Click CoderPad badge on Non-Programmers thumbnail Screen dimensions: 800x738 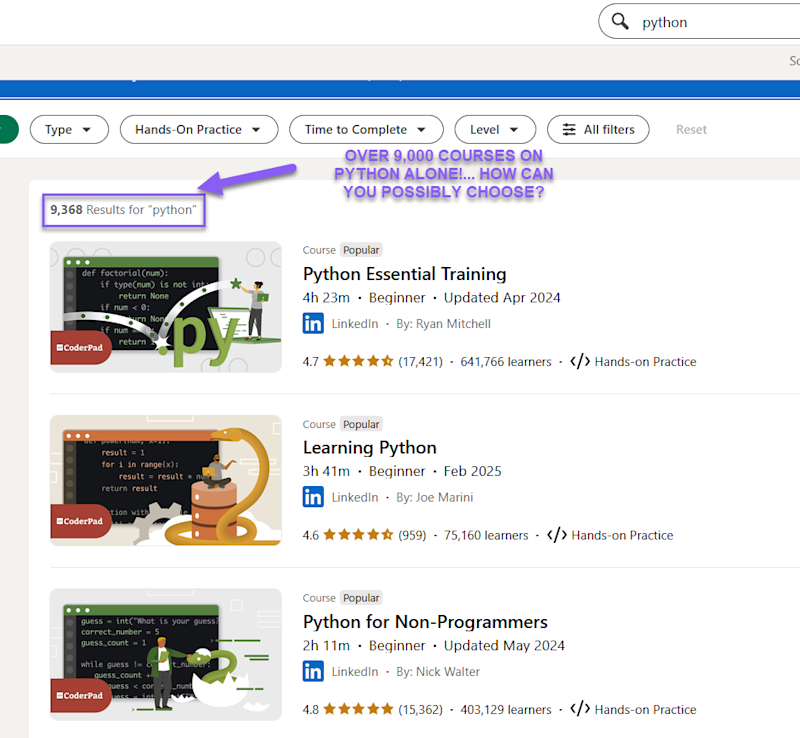81,695
